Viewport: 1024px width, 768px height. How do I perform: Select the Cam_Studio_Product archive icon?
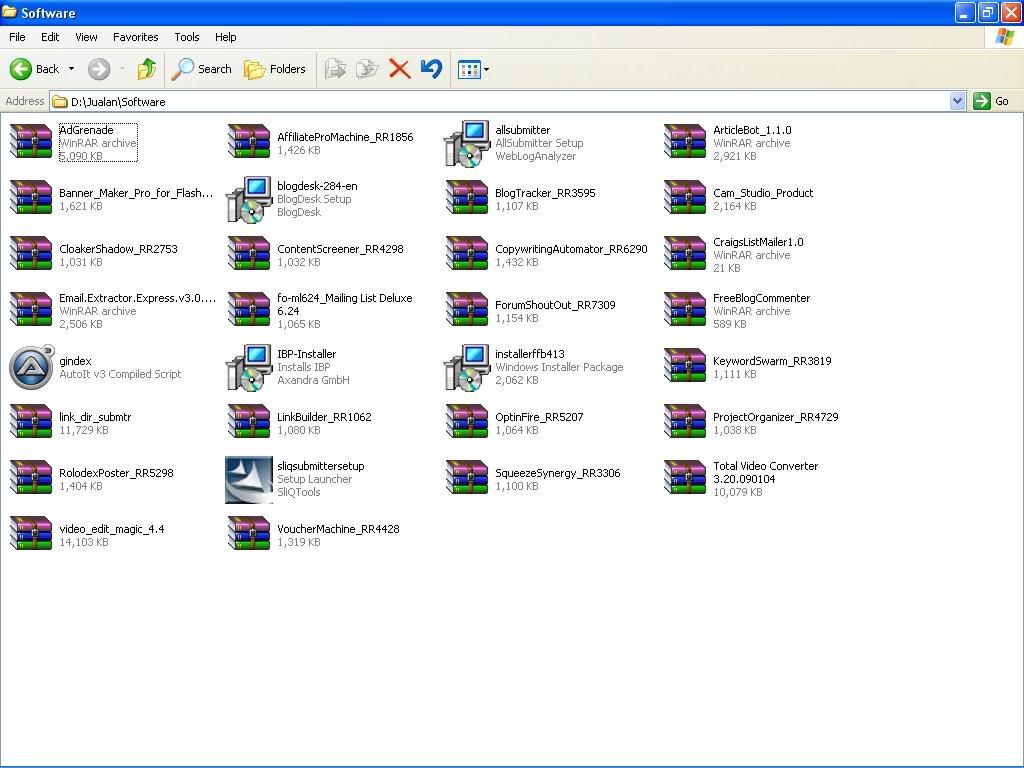click(x=685, y=198)
